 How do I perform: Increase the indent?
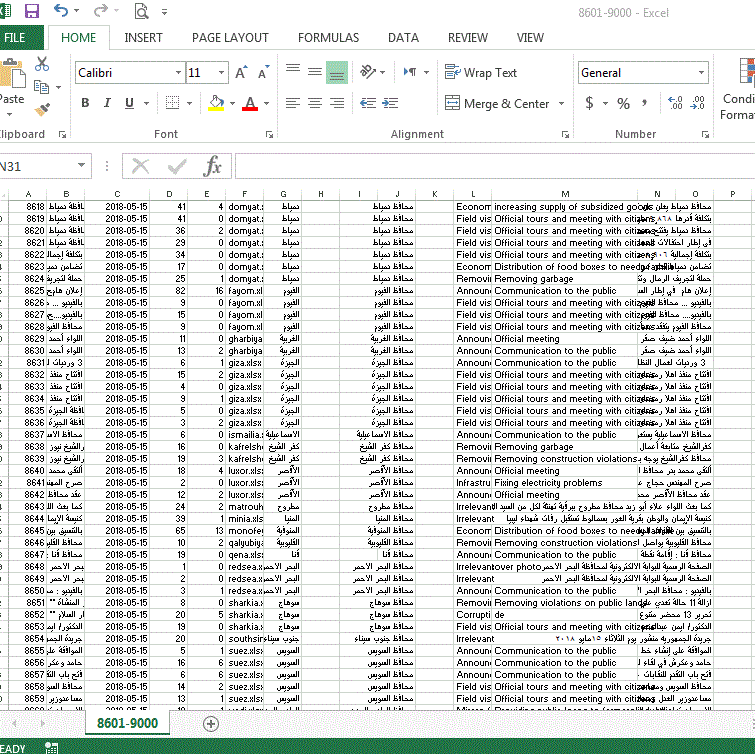[x=390, y=103]
